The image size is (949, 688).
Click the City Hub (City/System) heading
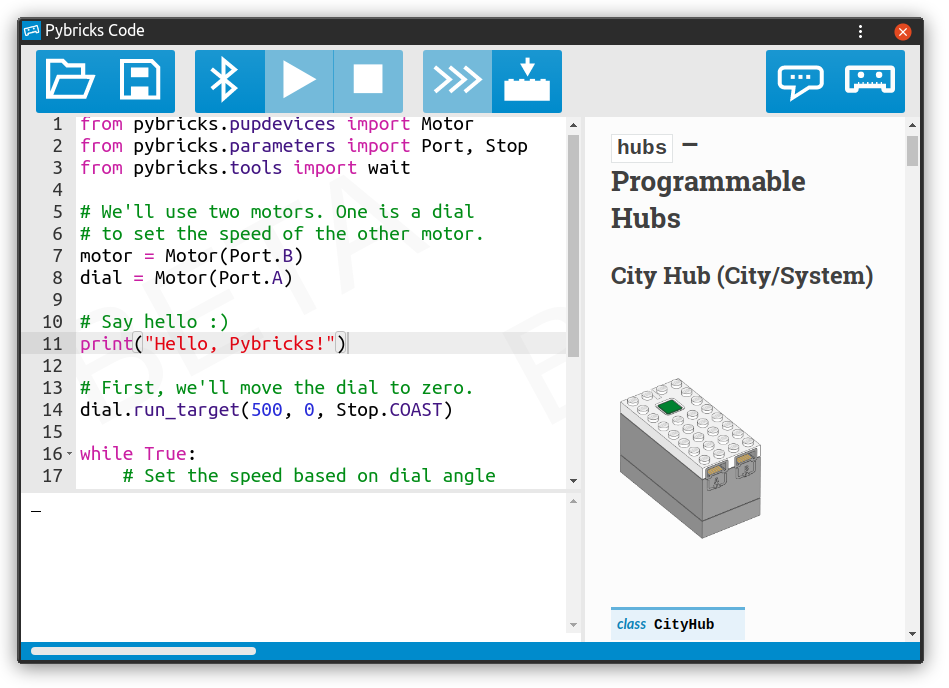point(741,276)
